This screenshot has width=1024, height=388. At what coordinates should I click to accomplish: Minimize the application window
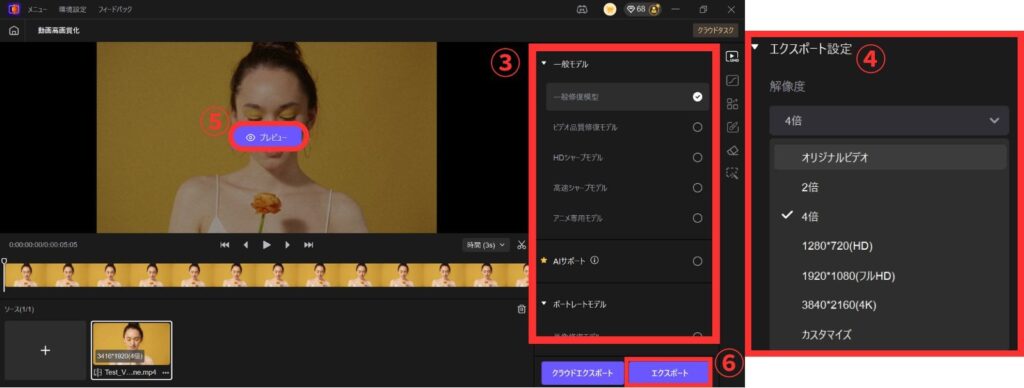675,10
